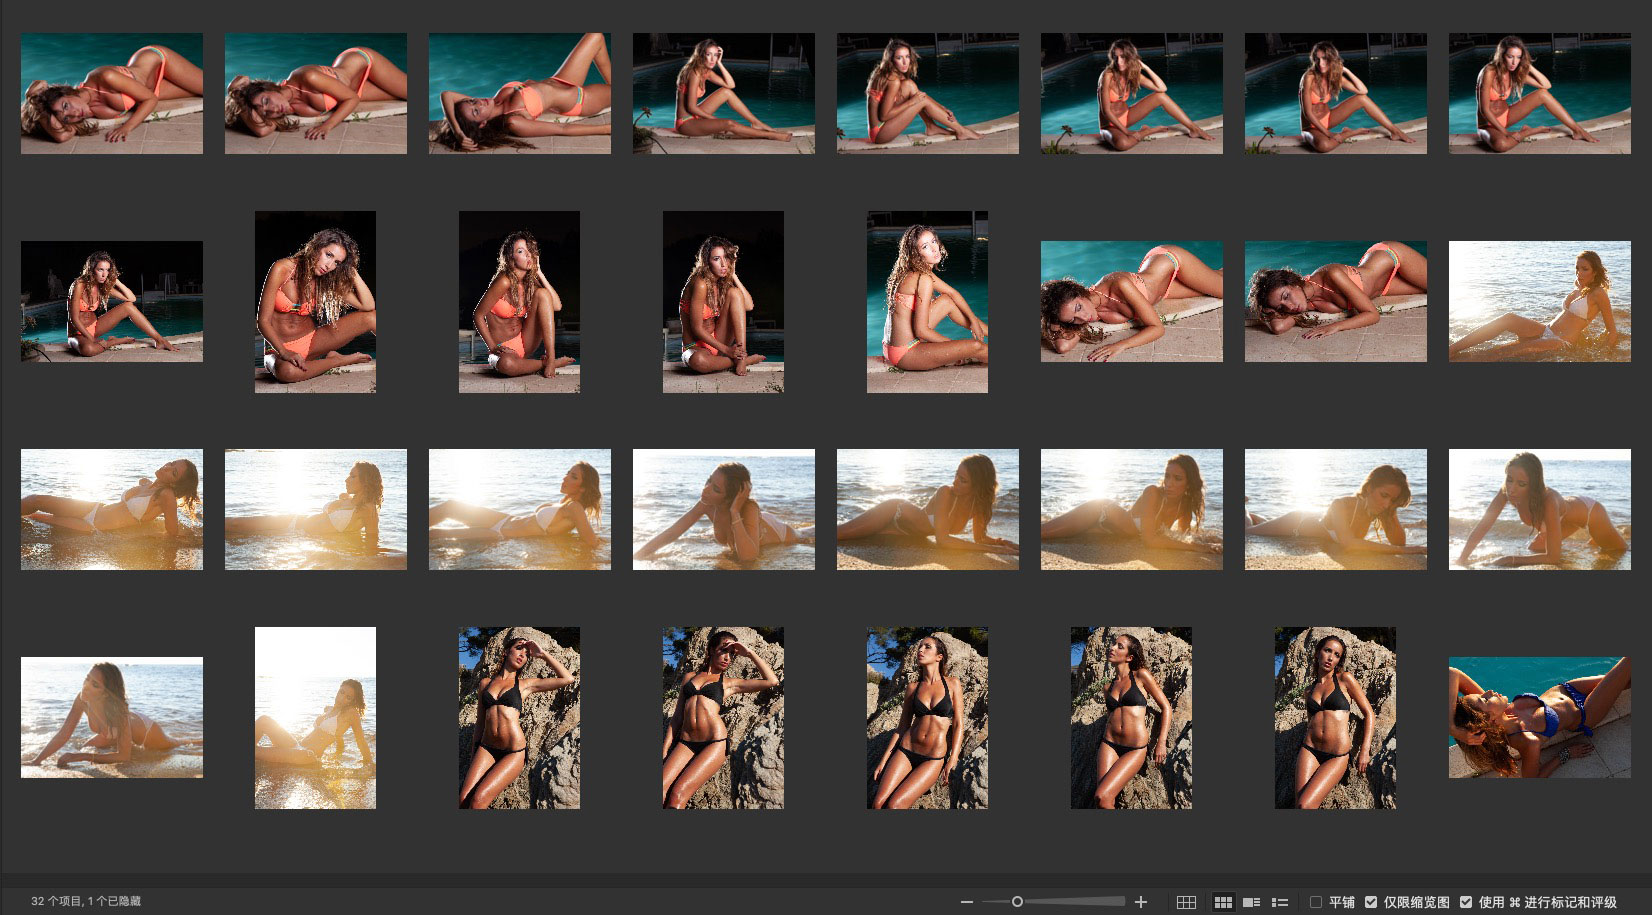Click the plus icon to enlarge thumbnails
1652x915 pixels.
(1140, 902)
